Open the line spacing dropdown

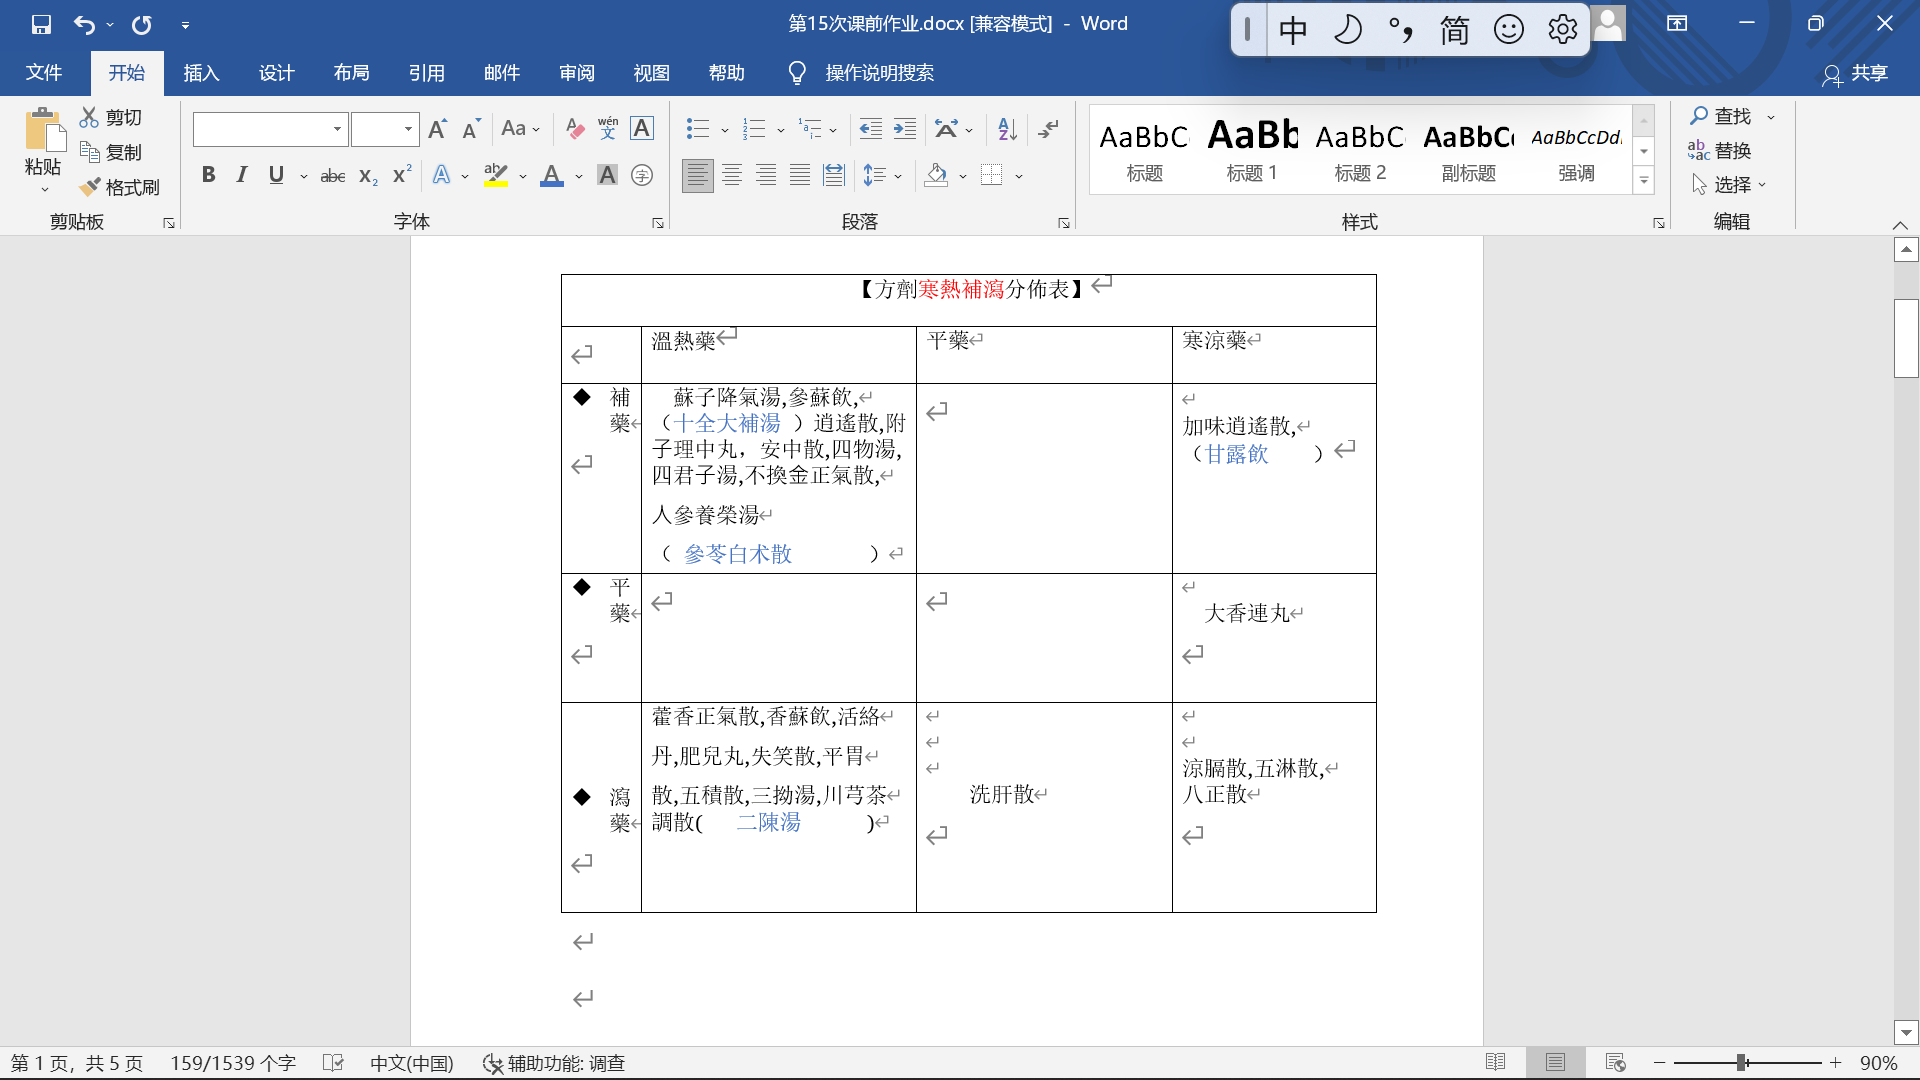[882, 176]
